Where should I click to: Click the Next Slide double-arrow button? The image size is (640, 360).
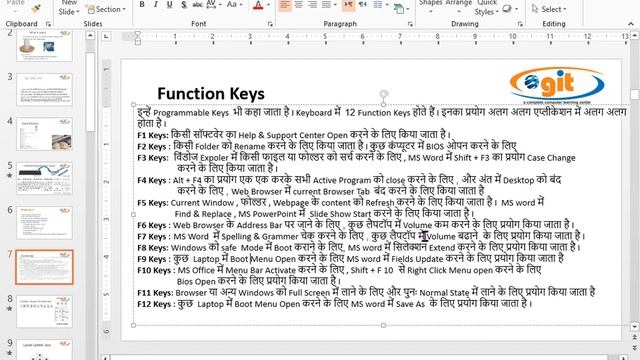635,348
